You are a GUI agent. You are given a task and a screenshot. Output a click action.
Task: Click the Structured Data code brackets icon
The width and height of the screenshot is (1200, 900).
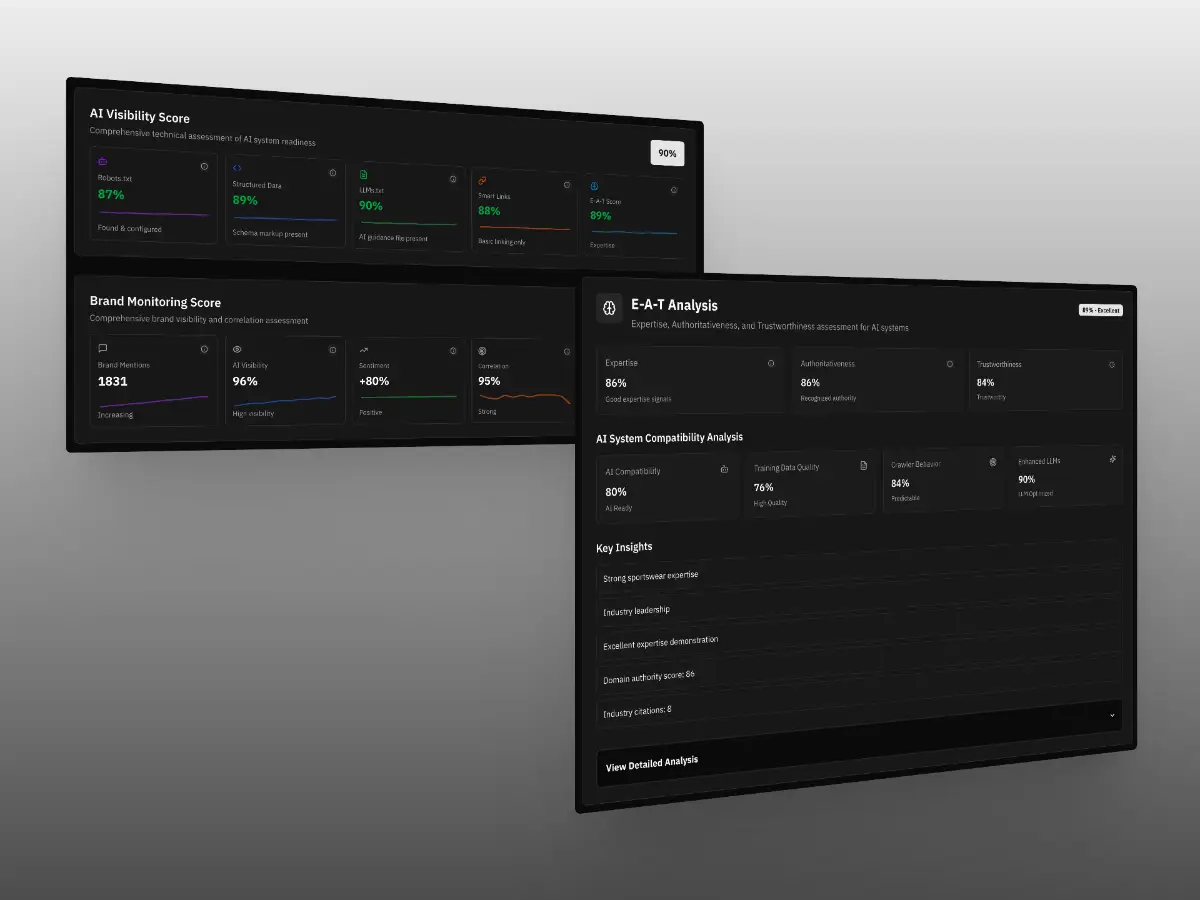237,168
